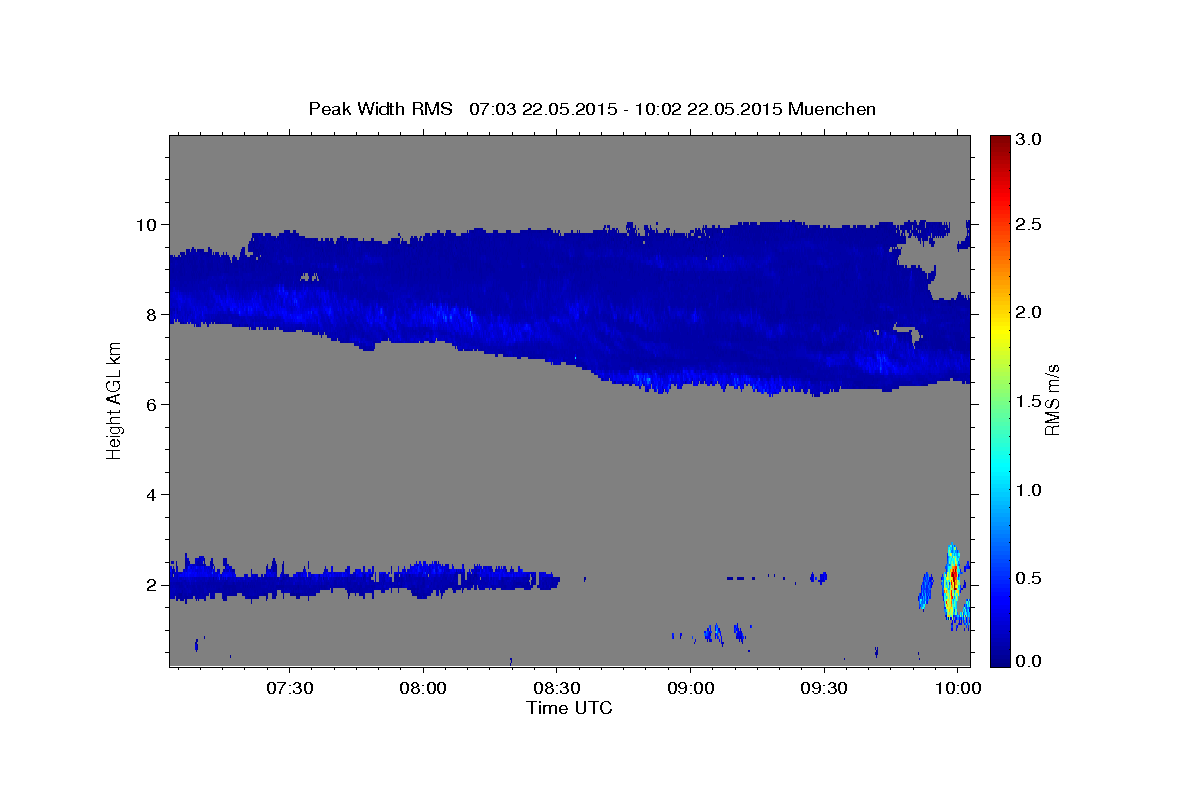This screenshot has width=1200, height=800.
Task: Click the 09:00 time tick label
Action: pyautogui.click(x=691, y=689)
